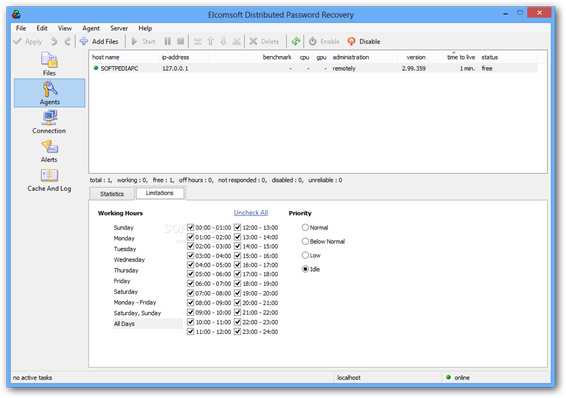The height and width of the screenshot is (398, 566).
Task: Click the Undo arrow in toolbar
Action: (x=54, y=41)
